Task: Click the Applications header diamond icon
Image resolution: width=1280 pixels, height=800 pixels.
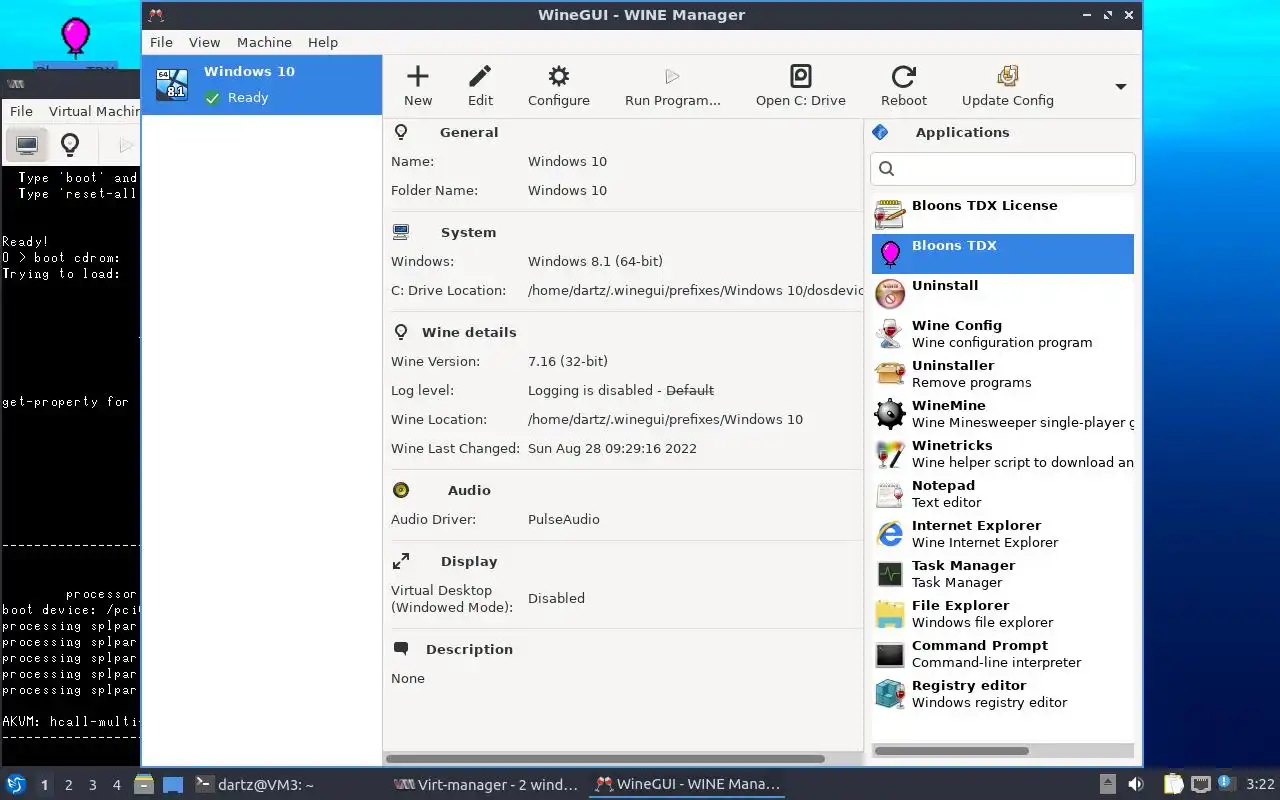Action: pyautogui.click(x=880, y=132)
